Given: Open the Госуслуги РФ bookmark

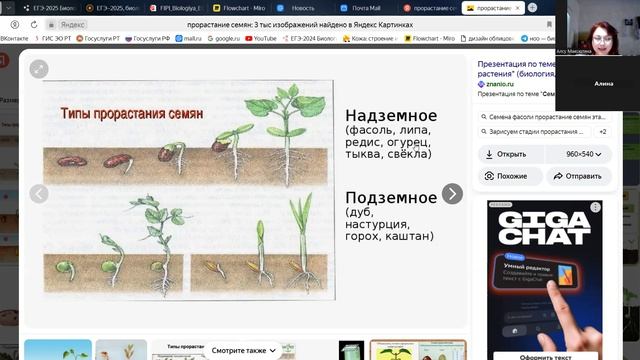Looking at the screenshot, I should coord(148,38).
